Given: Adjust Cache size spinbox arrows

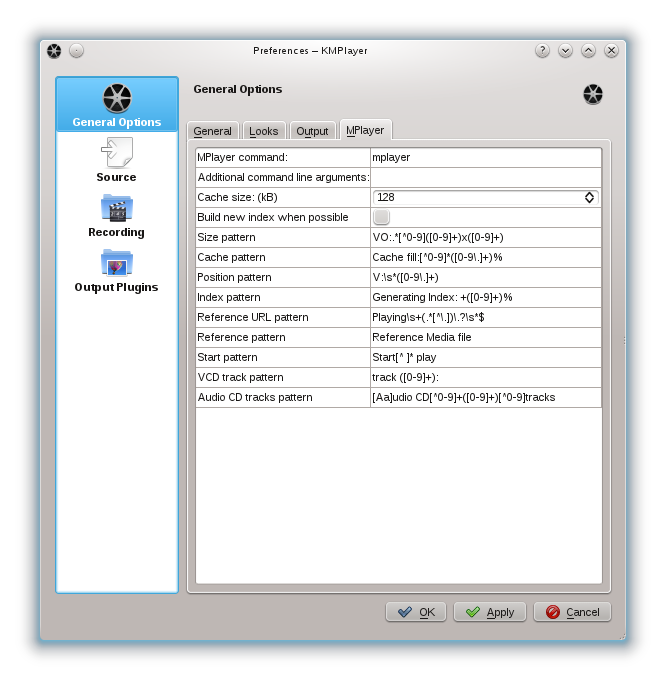Looking at the screenshot, I should [589, 197].
